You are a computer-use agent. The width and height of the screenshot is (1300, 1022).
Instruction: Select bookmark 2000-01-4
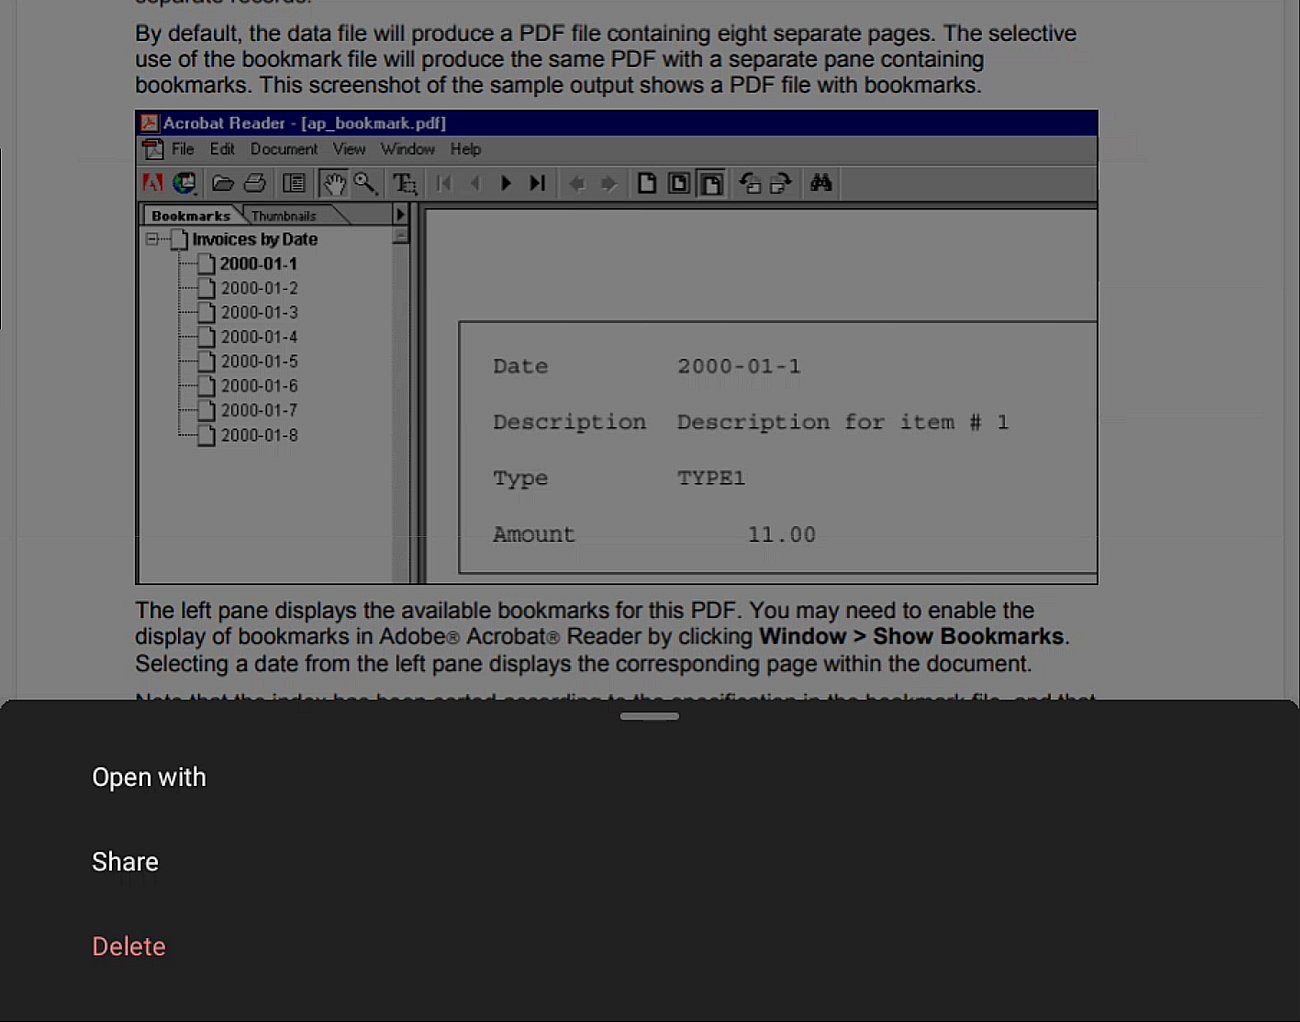point(259,337)
